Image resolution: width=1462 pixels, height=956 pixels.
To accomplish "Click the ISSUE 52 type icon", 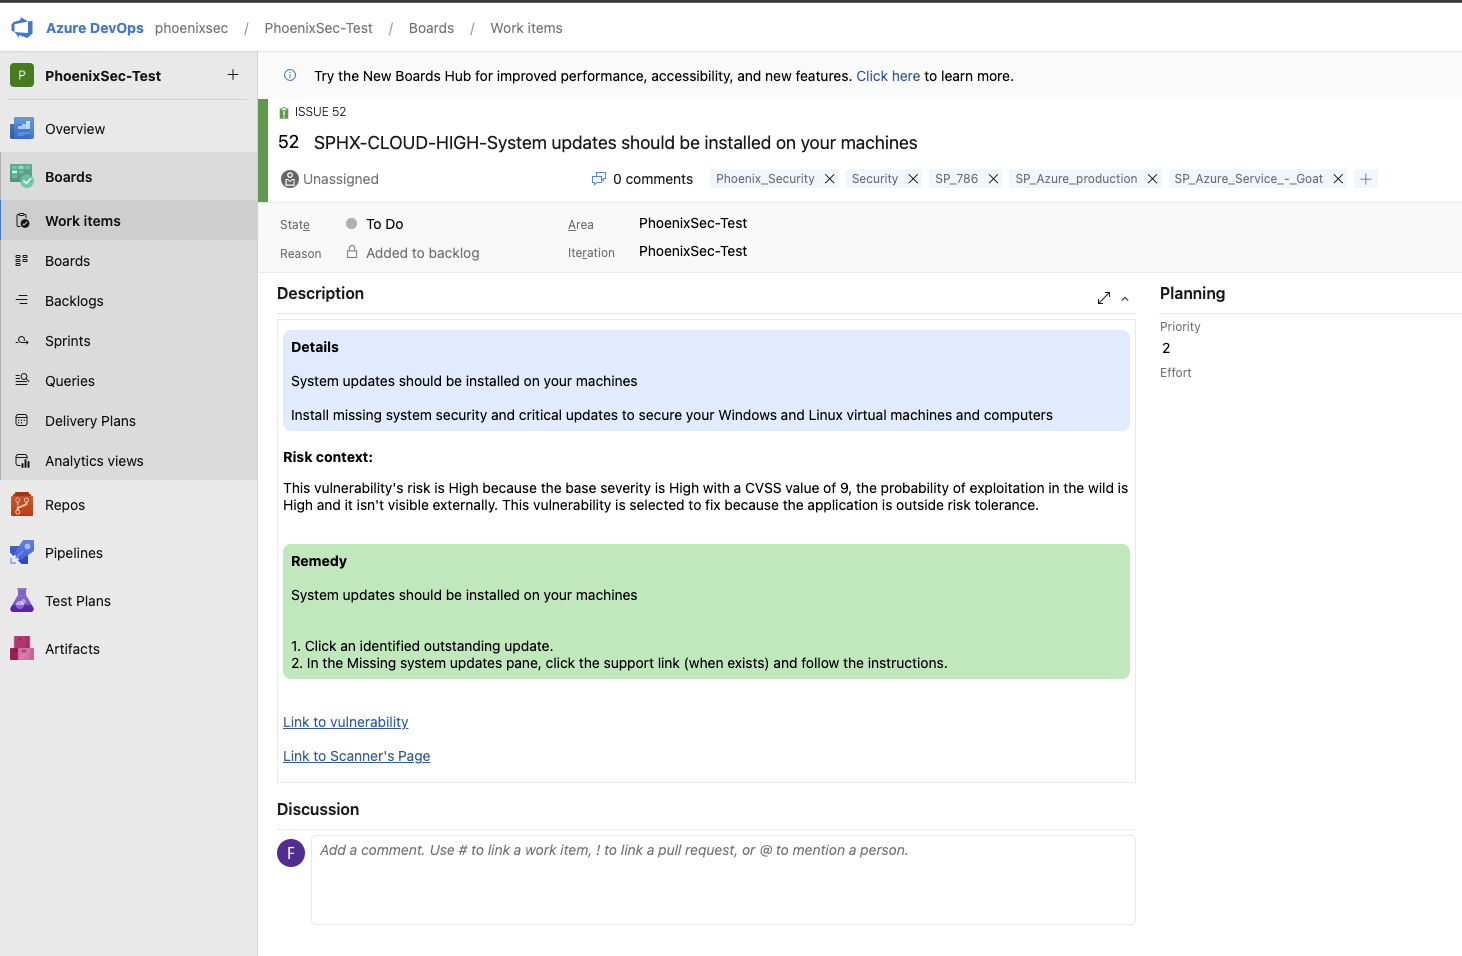I will [x=284, y=112].
